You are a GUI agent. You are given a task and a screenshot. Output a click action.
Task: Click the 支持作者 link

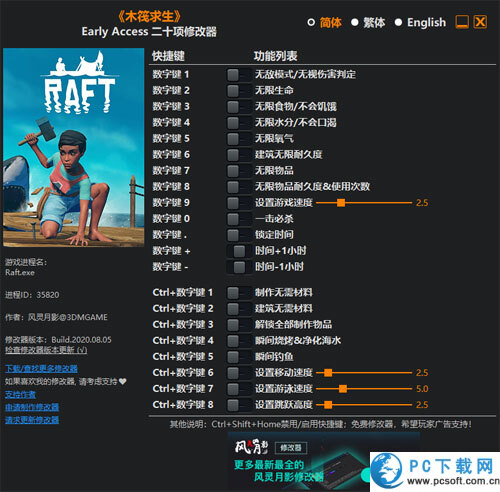tap(20, 395)
